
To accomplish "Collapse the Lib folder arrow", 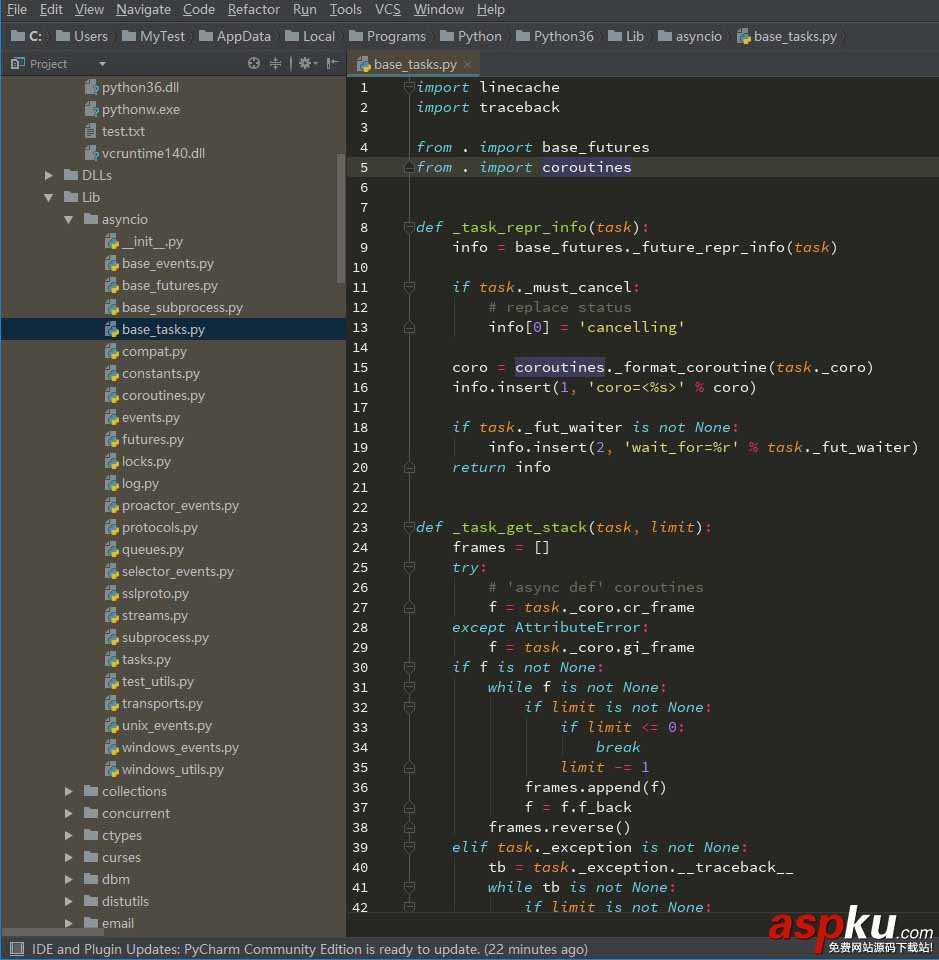I will pyautogui.click(x=49, y=197).
